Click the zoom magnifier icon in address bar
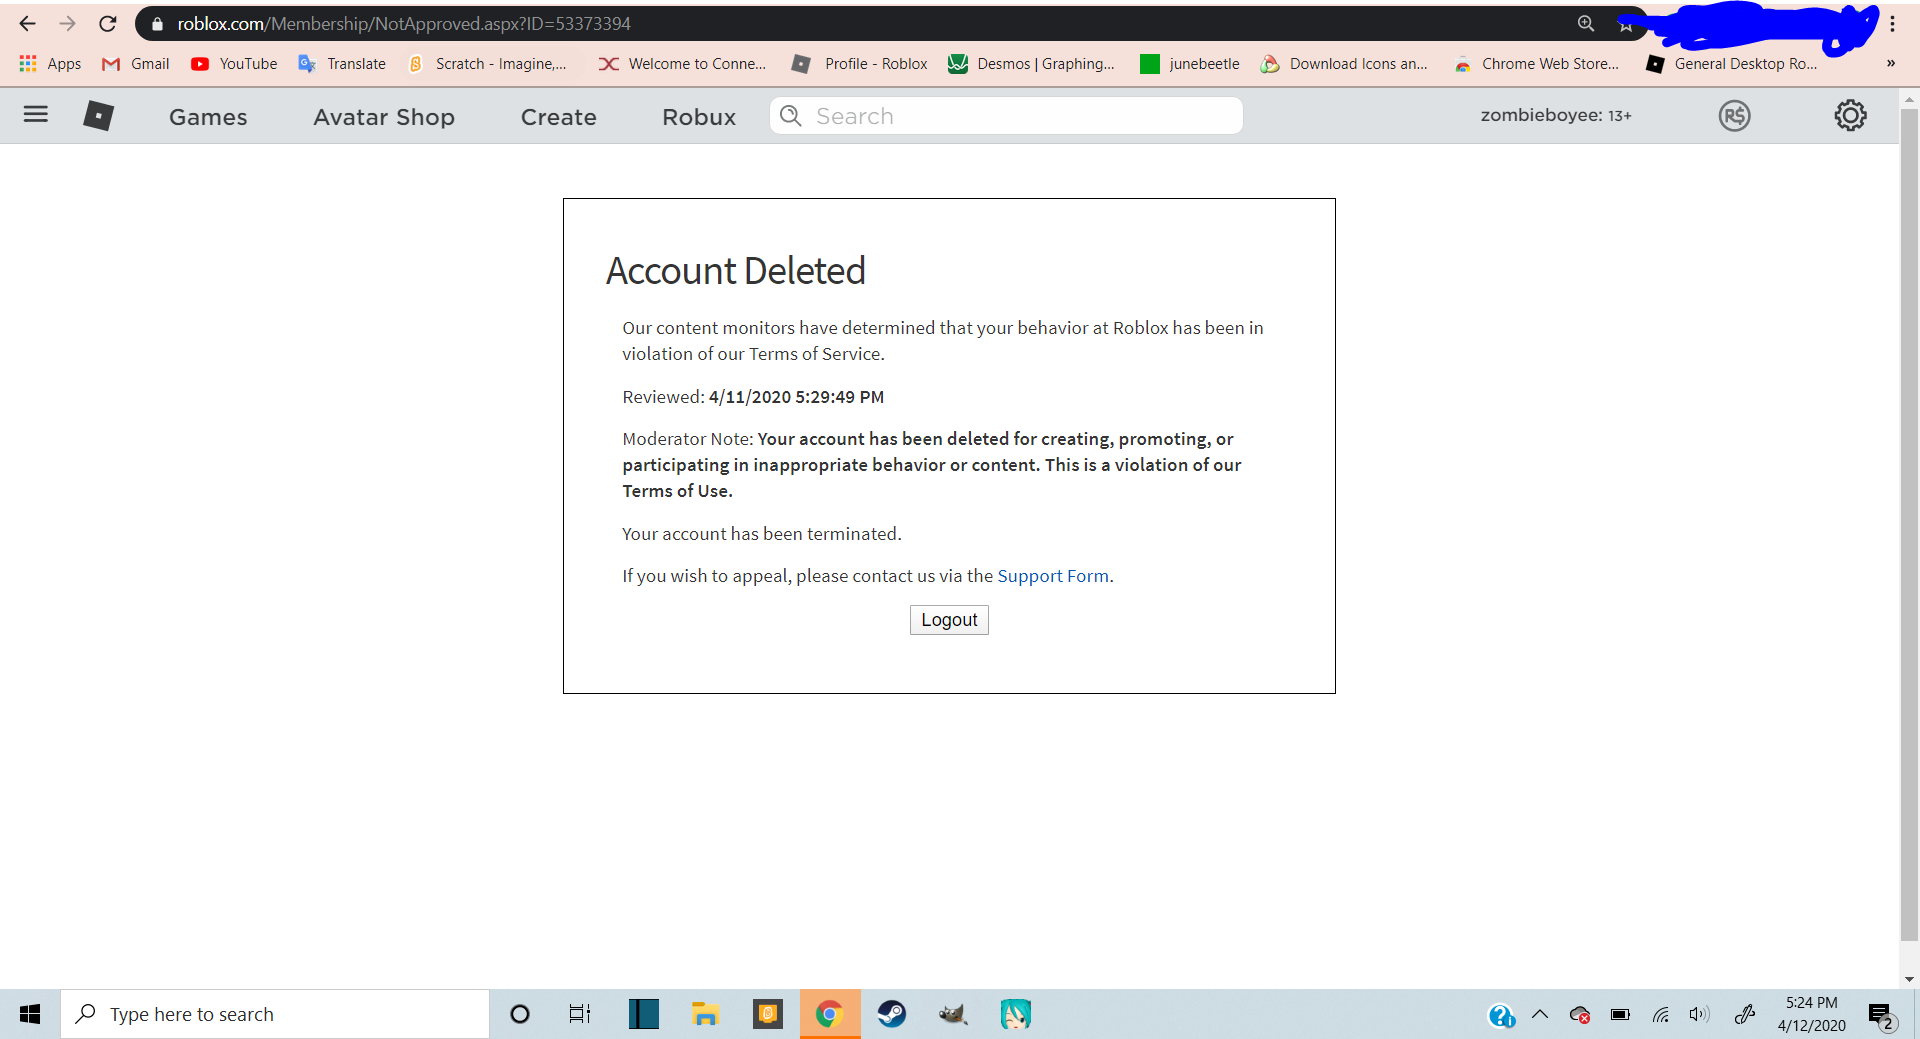The image size is (1920, 1039). pyautogui.click(x=1586, y=23)
